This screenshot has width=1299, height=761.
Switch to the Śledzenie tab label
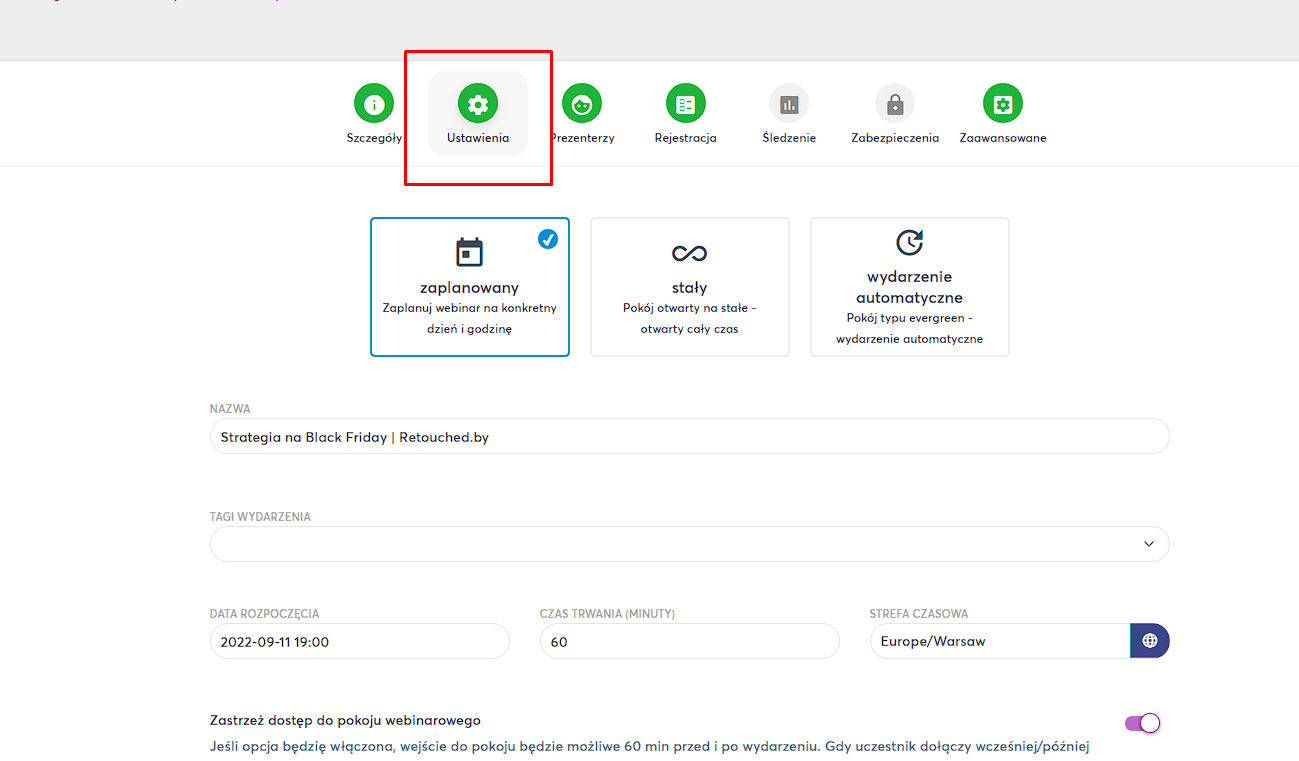click(x=789, y=138)
